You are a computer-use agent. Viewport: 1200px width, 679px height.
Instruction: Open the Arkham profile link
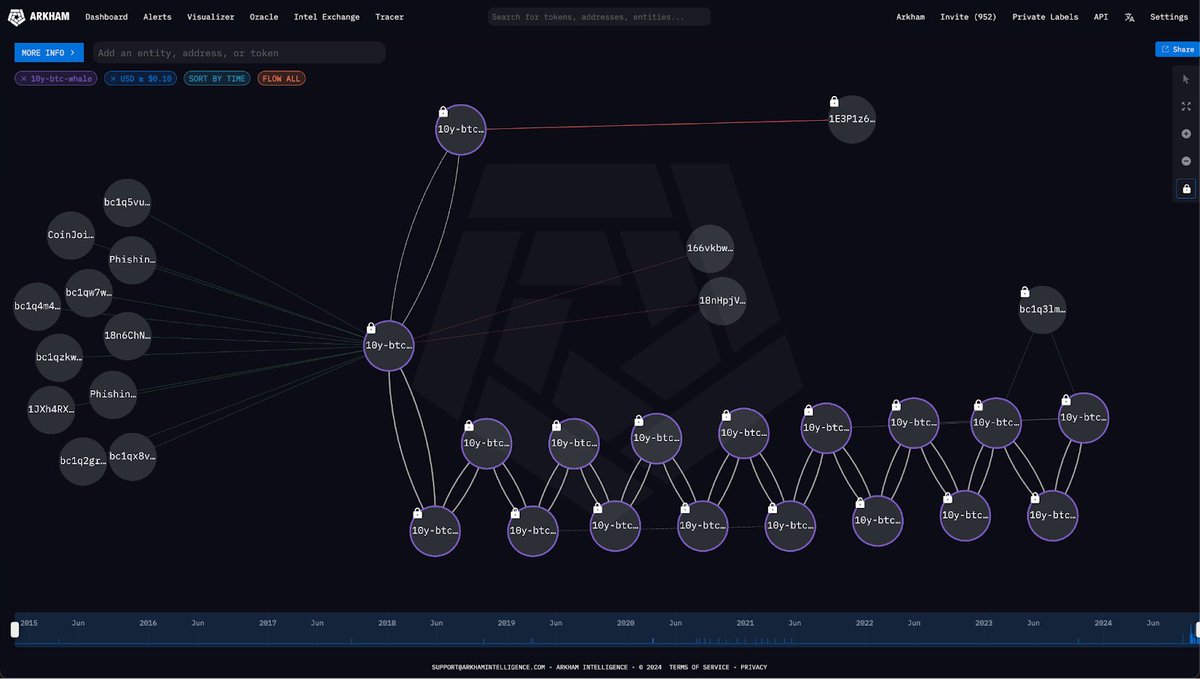point(911,17)
